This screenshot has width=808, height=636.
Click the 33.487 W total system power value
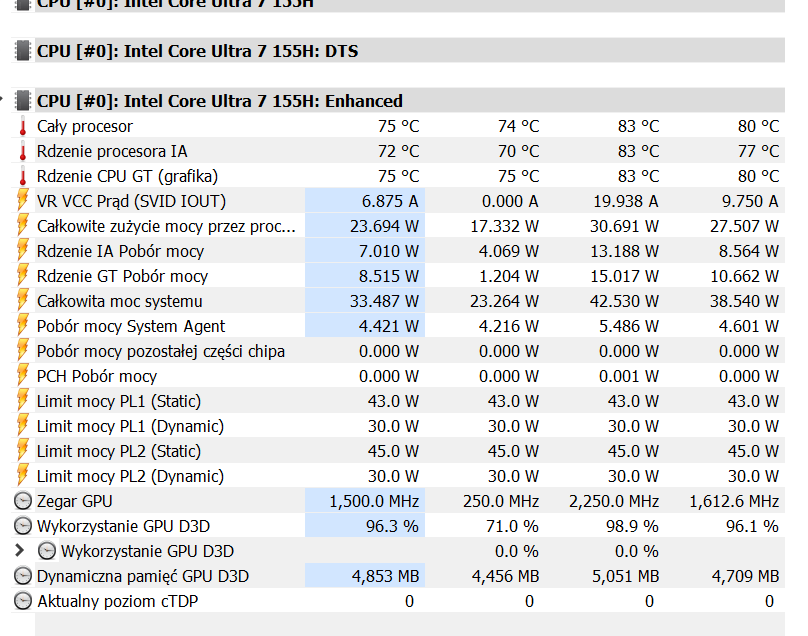tap(385, 301)
